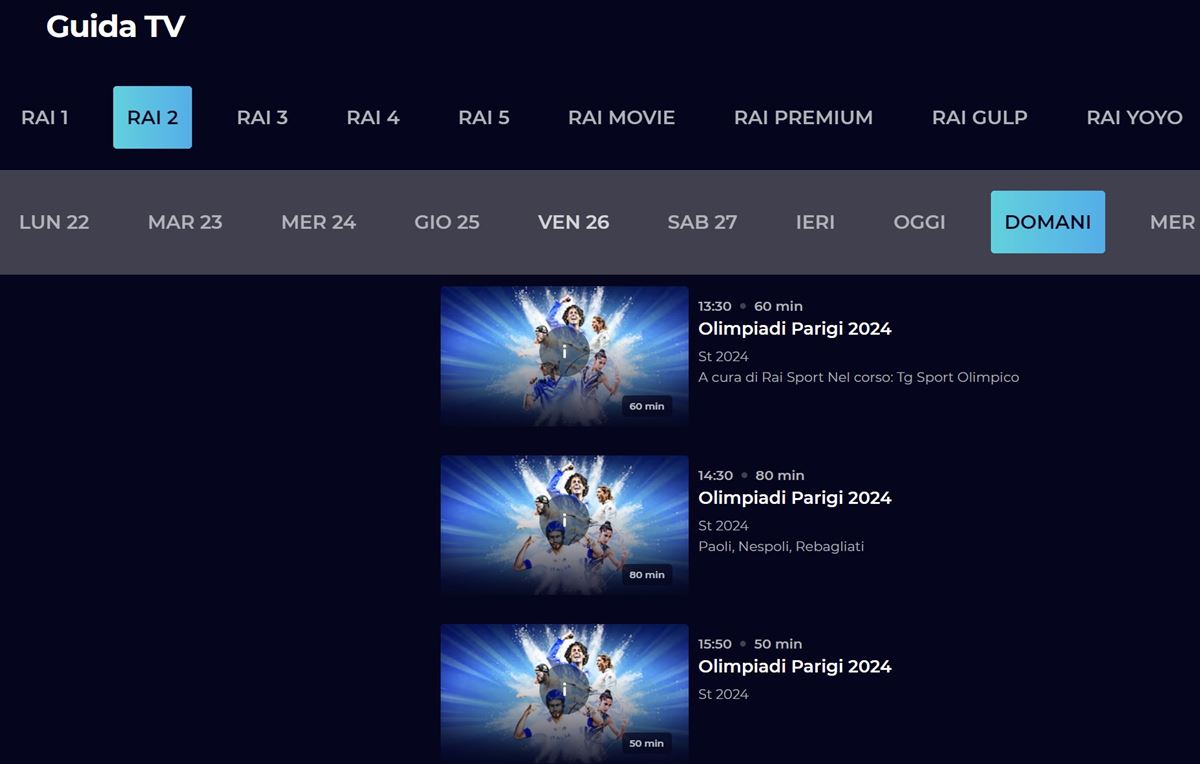Select the partially visible MER day
The width and height of the screenshot is (1200, 764).
click(x=1172, y=222)
